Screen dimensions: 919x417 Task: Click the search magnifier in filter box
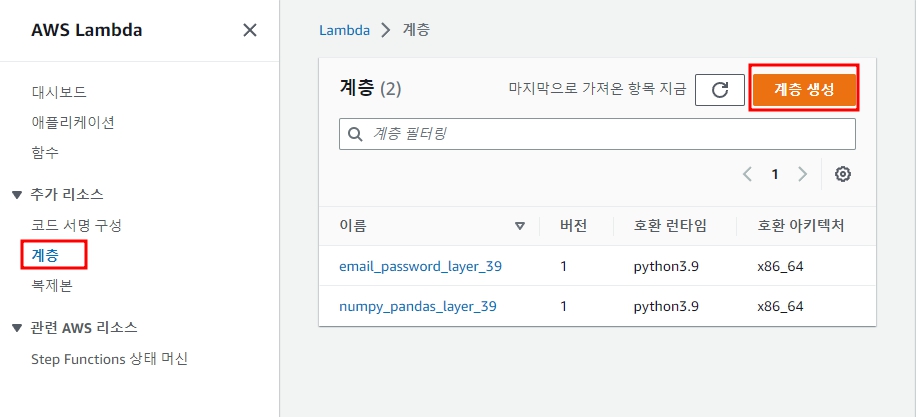point(355,134)
